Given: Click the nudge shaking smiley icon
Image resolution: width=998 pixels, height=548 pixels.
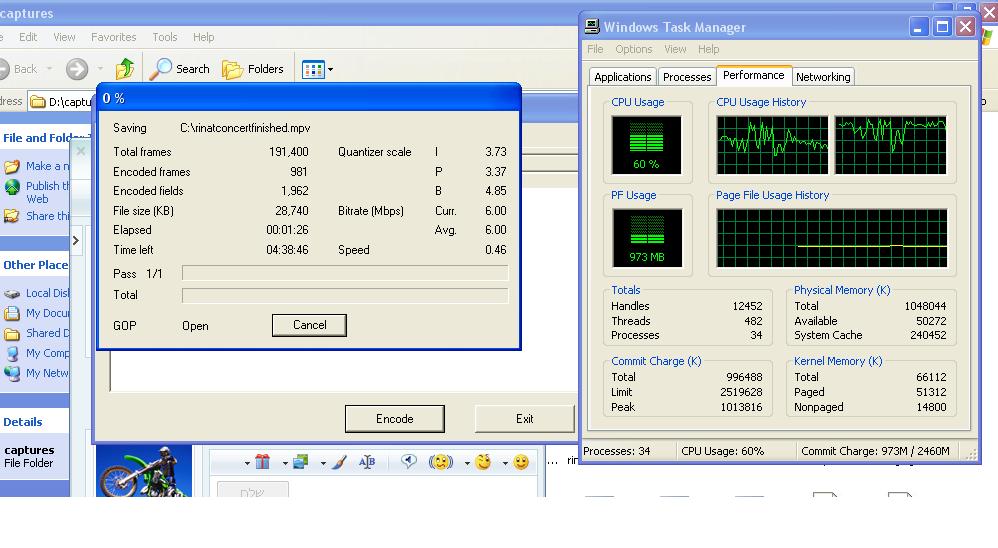Looking at the screenshot, I should point(440,462).
